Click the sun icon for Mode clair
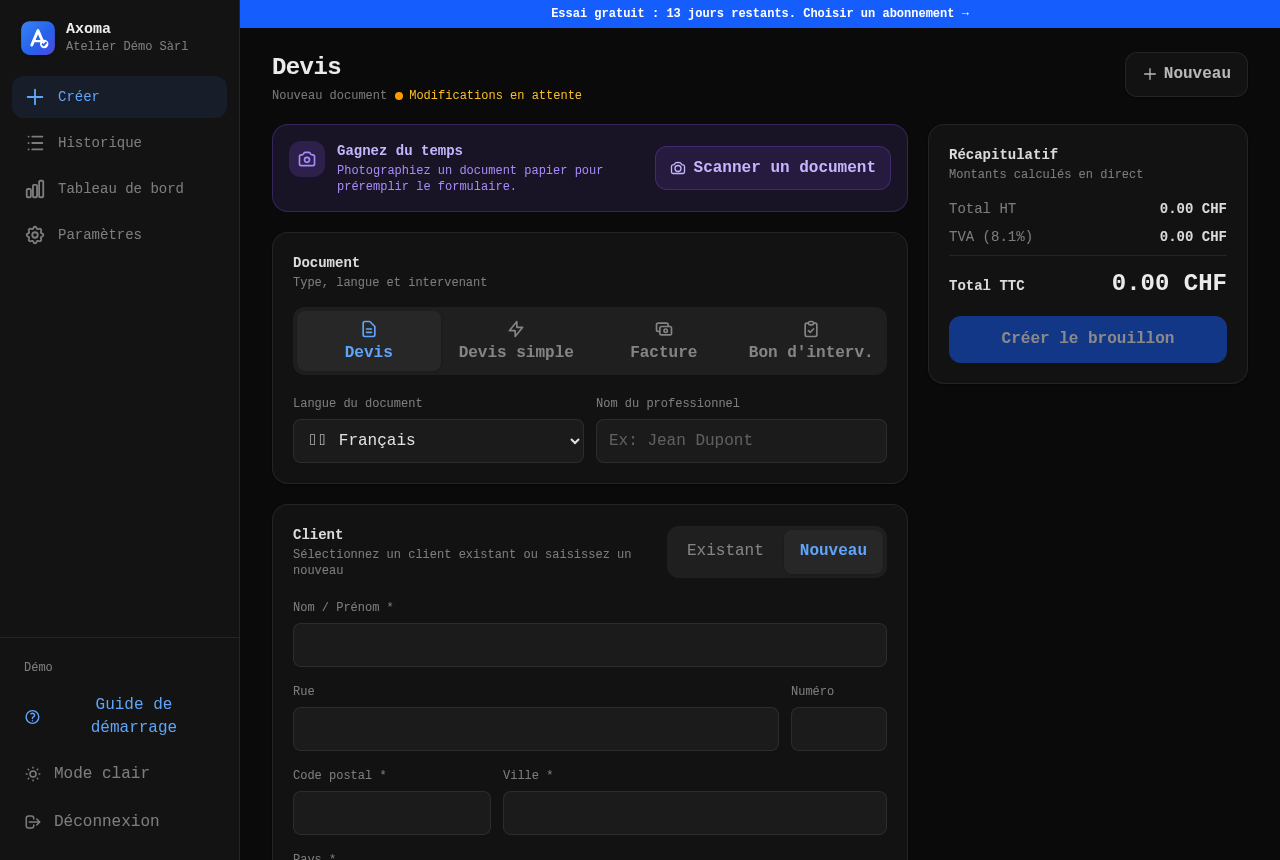Screen dimensions: 1280x860 pyautogui.click(x=32, y=774)
